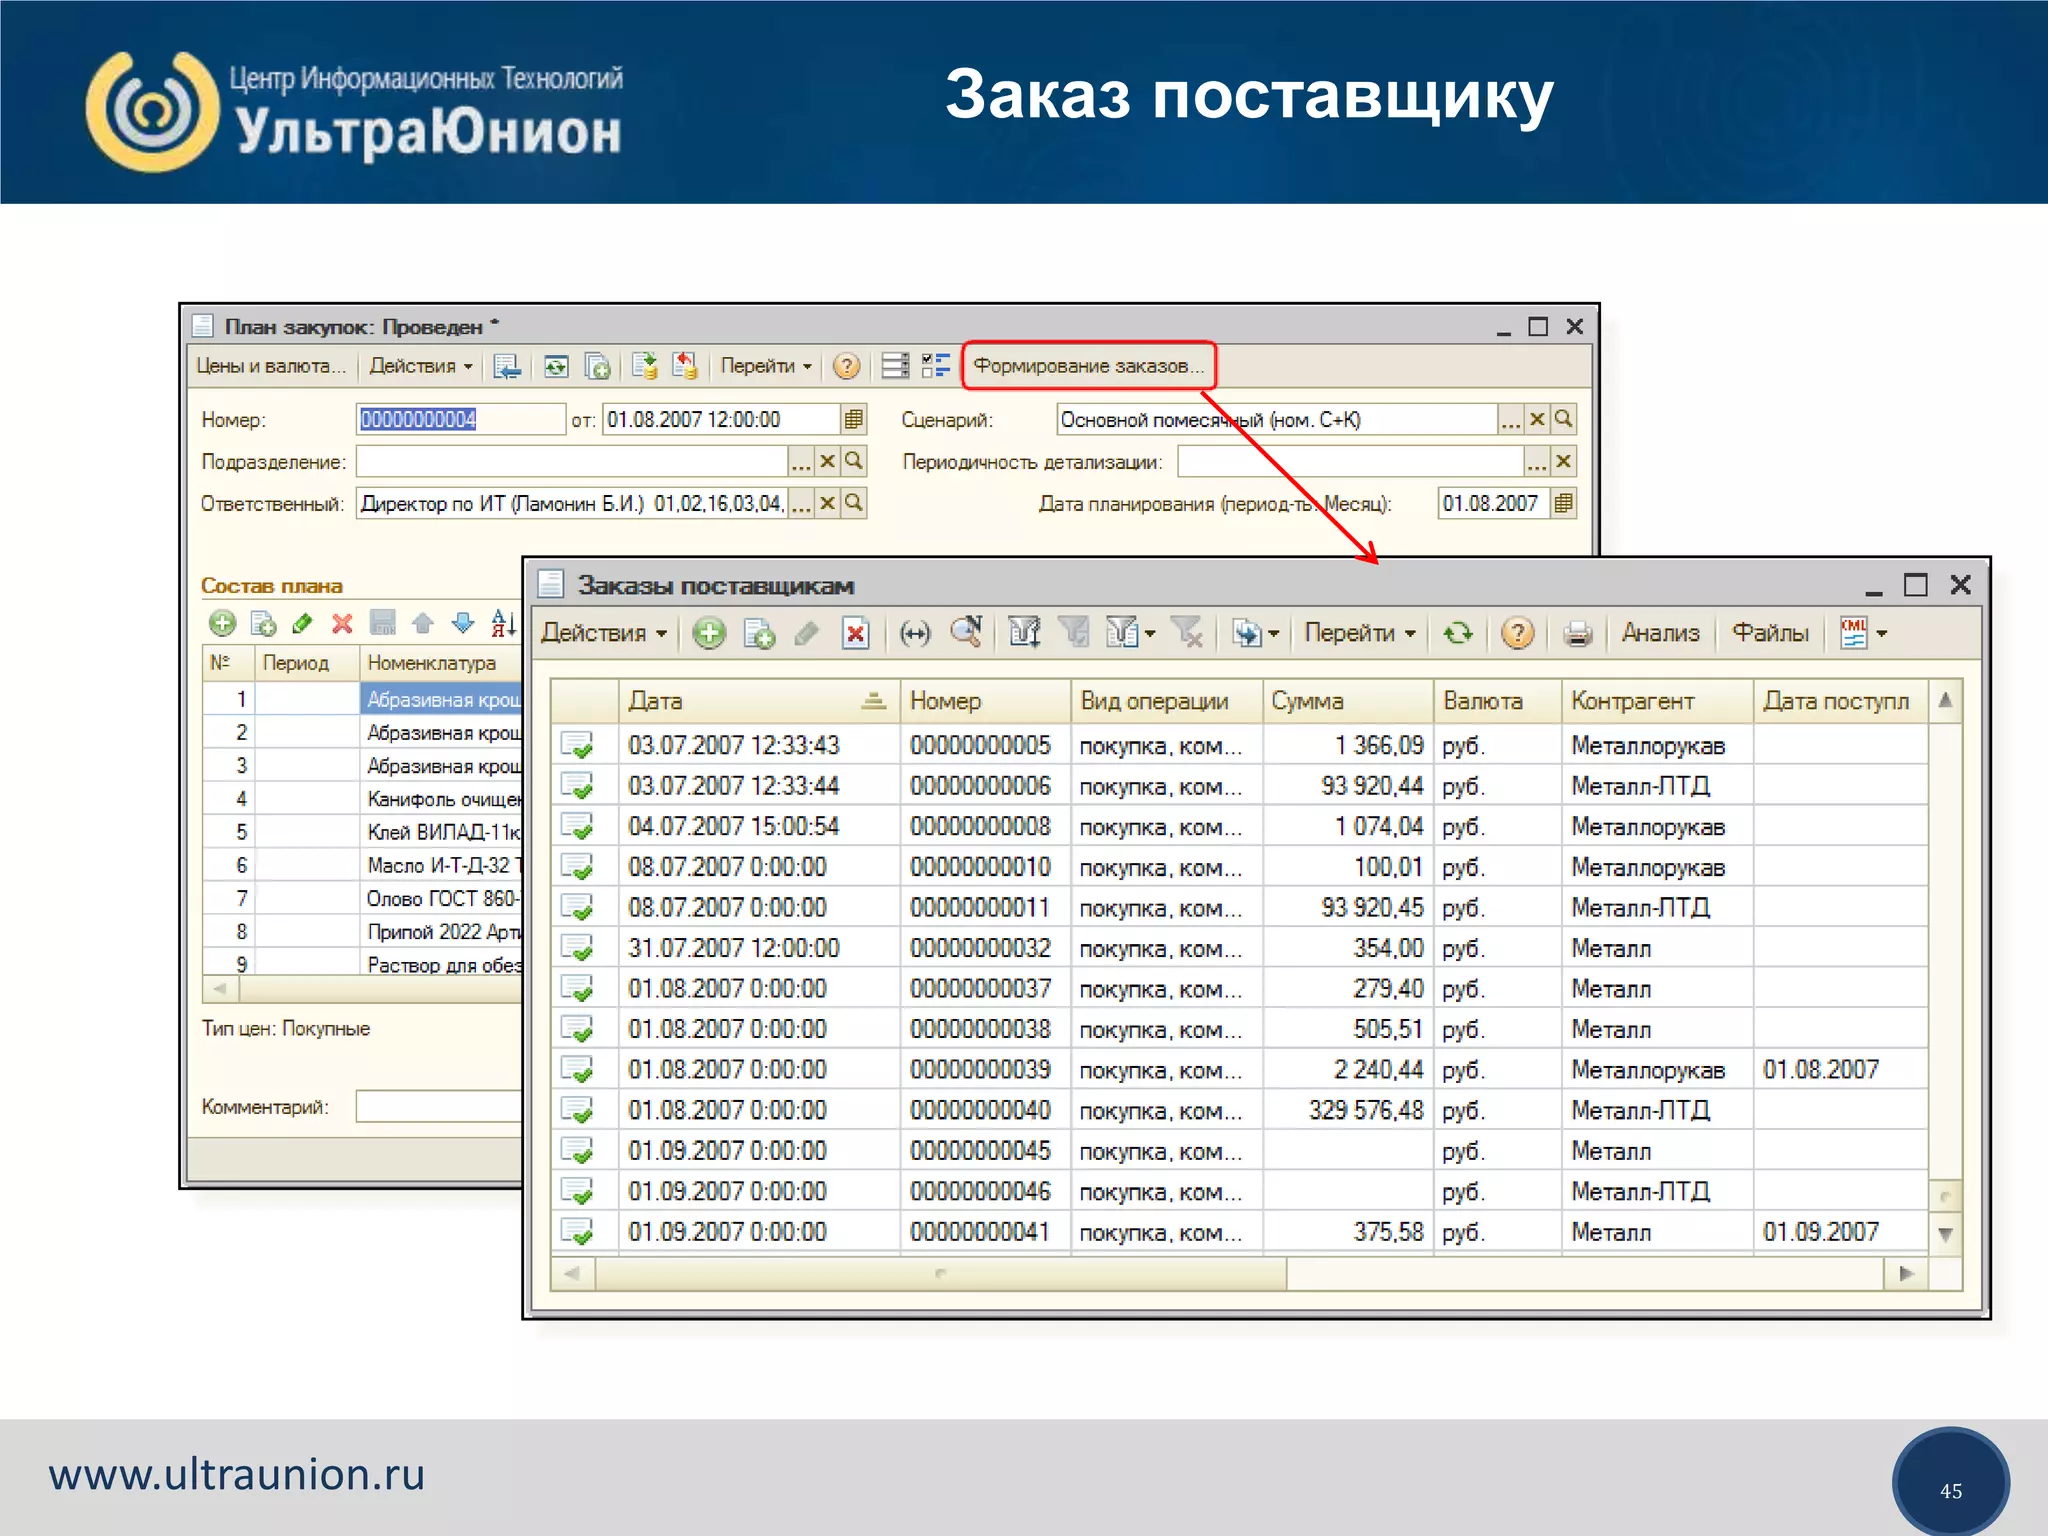This screenshot has height=1536, width=2048.
Task: Click Номер column header in orders table
Action: (985, 701)
